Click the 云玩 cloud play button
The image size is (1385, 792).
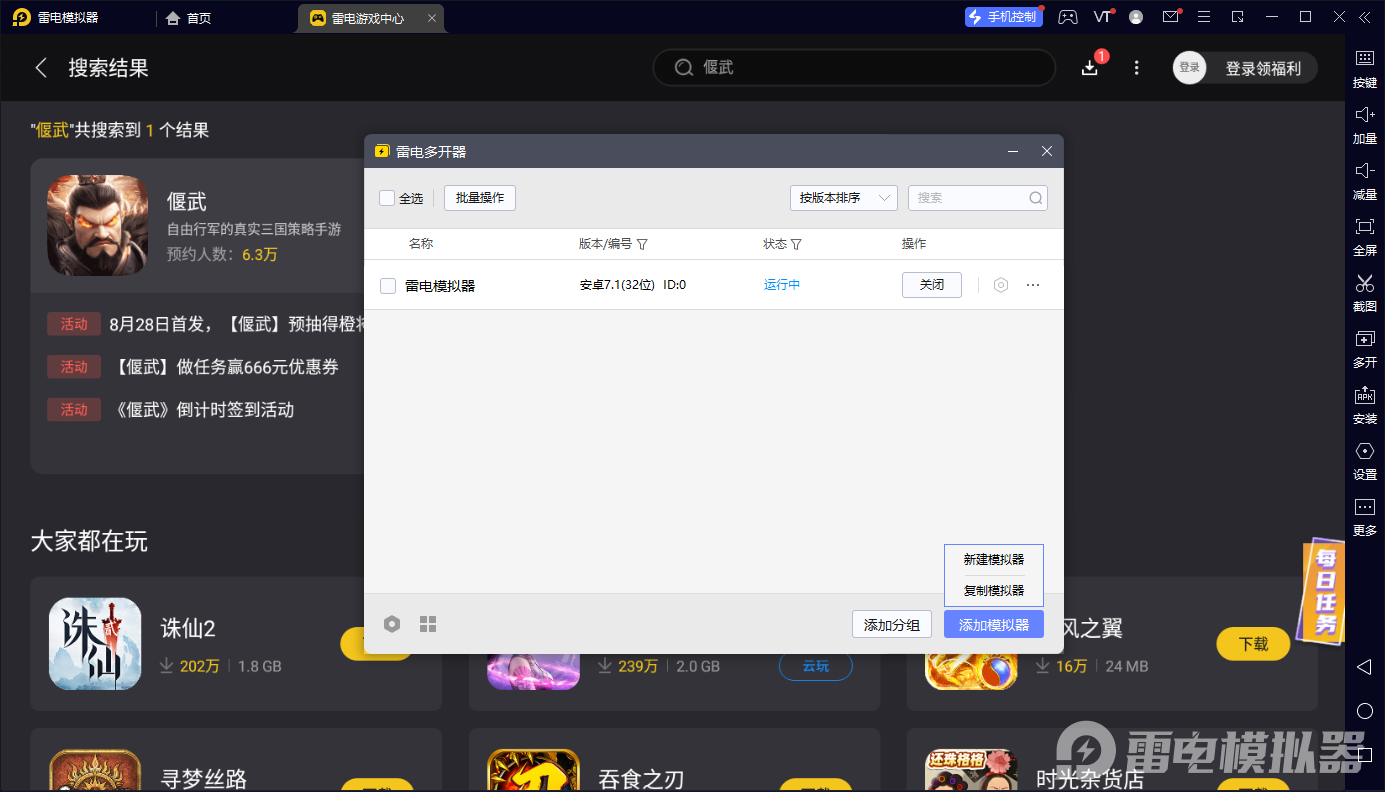(x=816, y=666)
